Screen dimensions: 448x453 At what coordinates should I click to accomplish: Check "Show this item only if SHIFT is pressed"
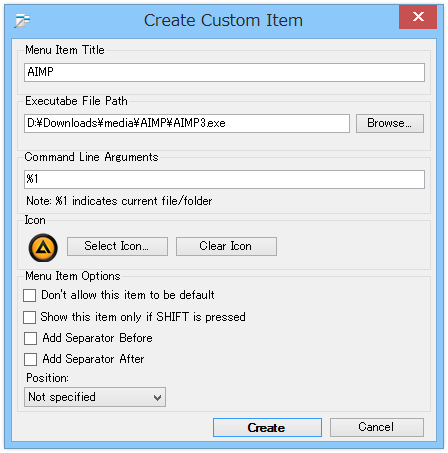(x=30, y=317)
